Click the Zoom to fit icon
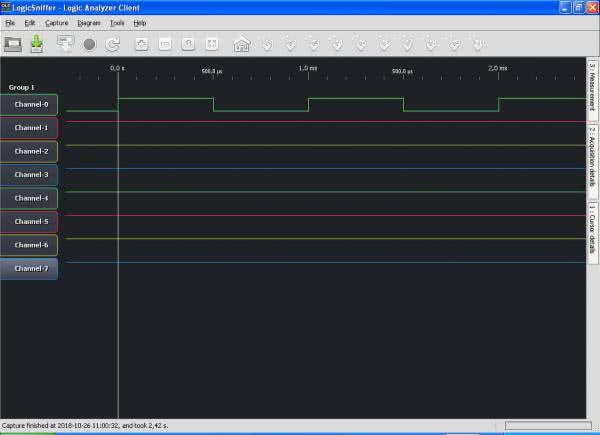This screenshot has width=600, height=435. 212,44
